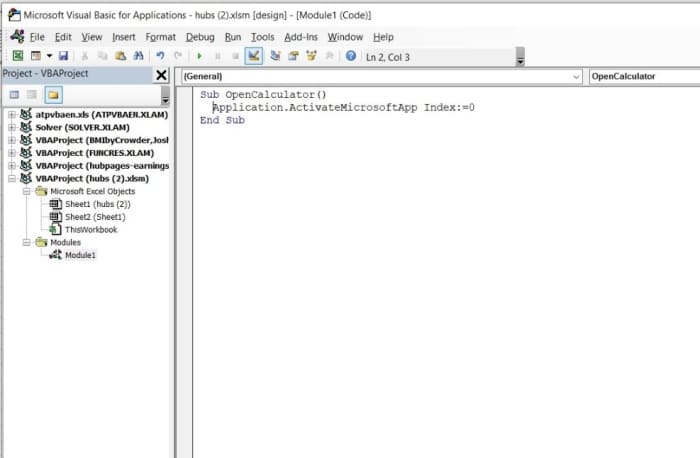
Task: Open the Properties Window toolbar icon
Action: pos(293,56)
